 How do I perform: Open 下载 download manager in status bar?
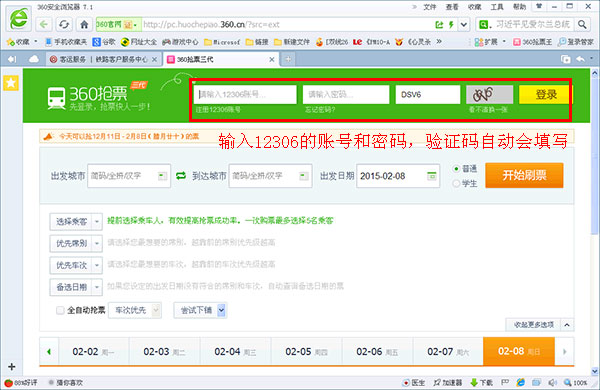481,382
